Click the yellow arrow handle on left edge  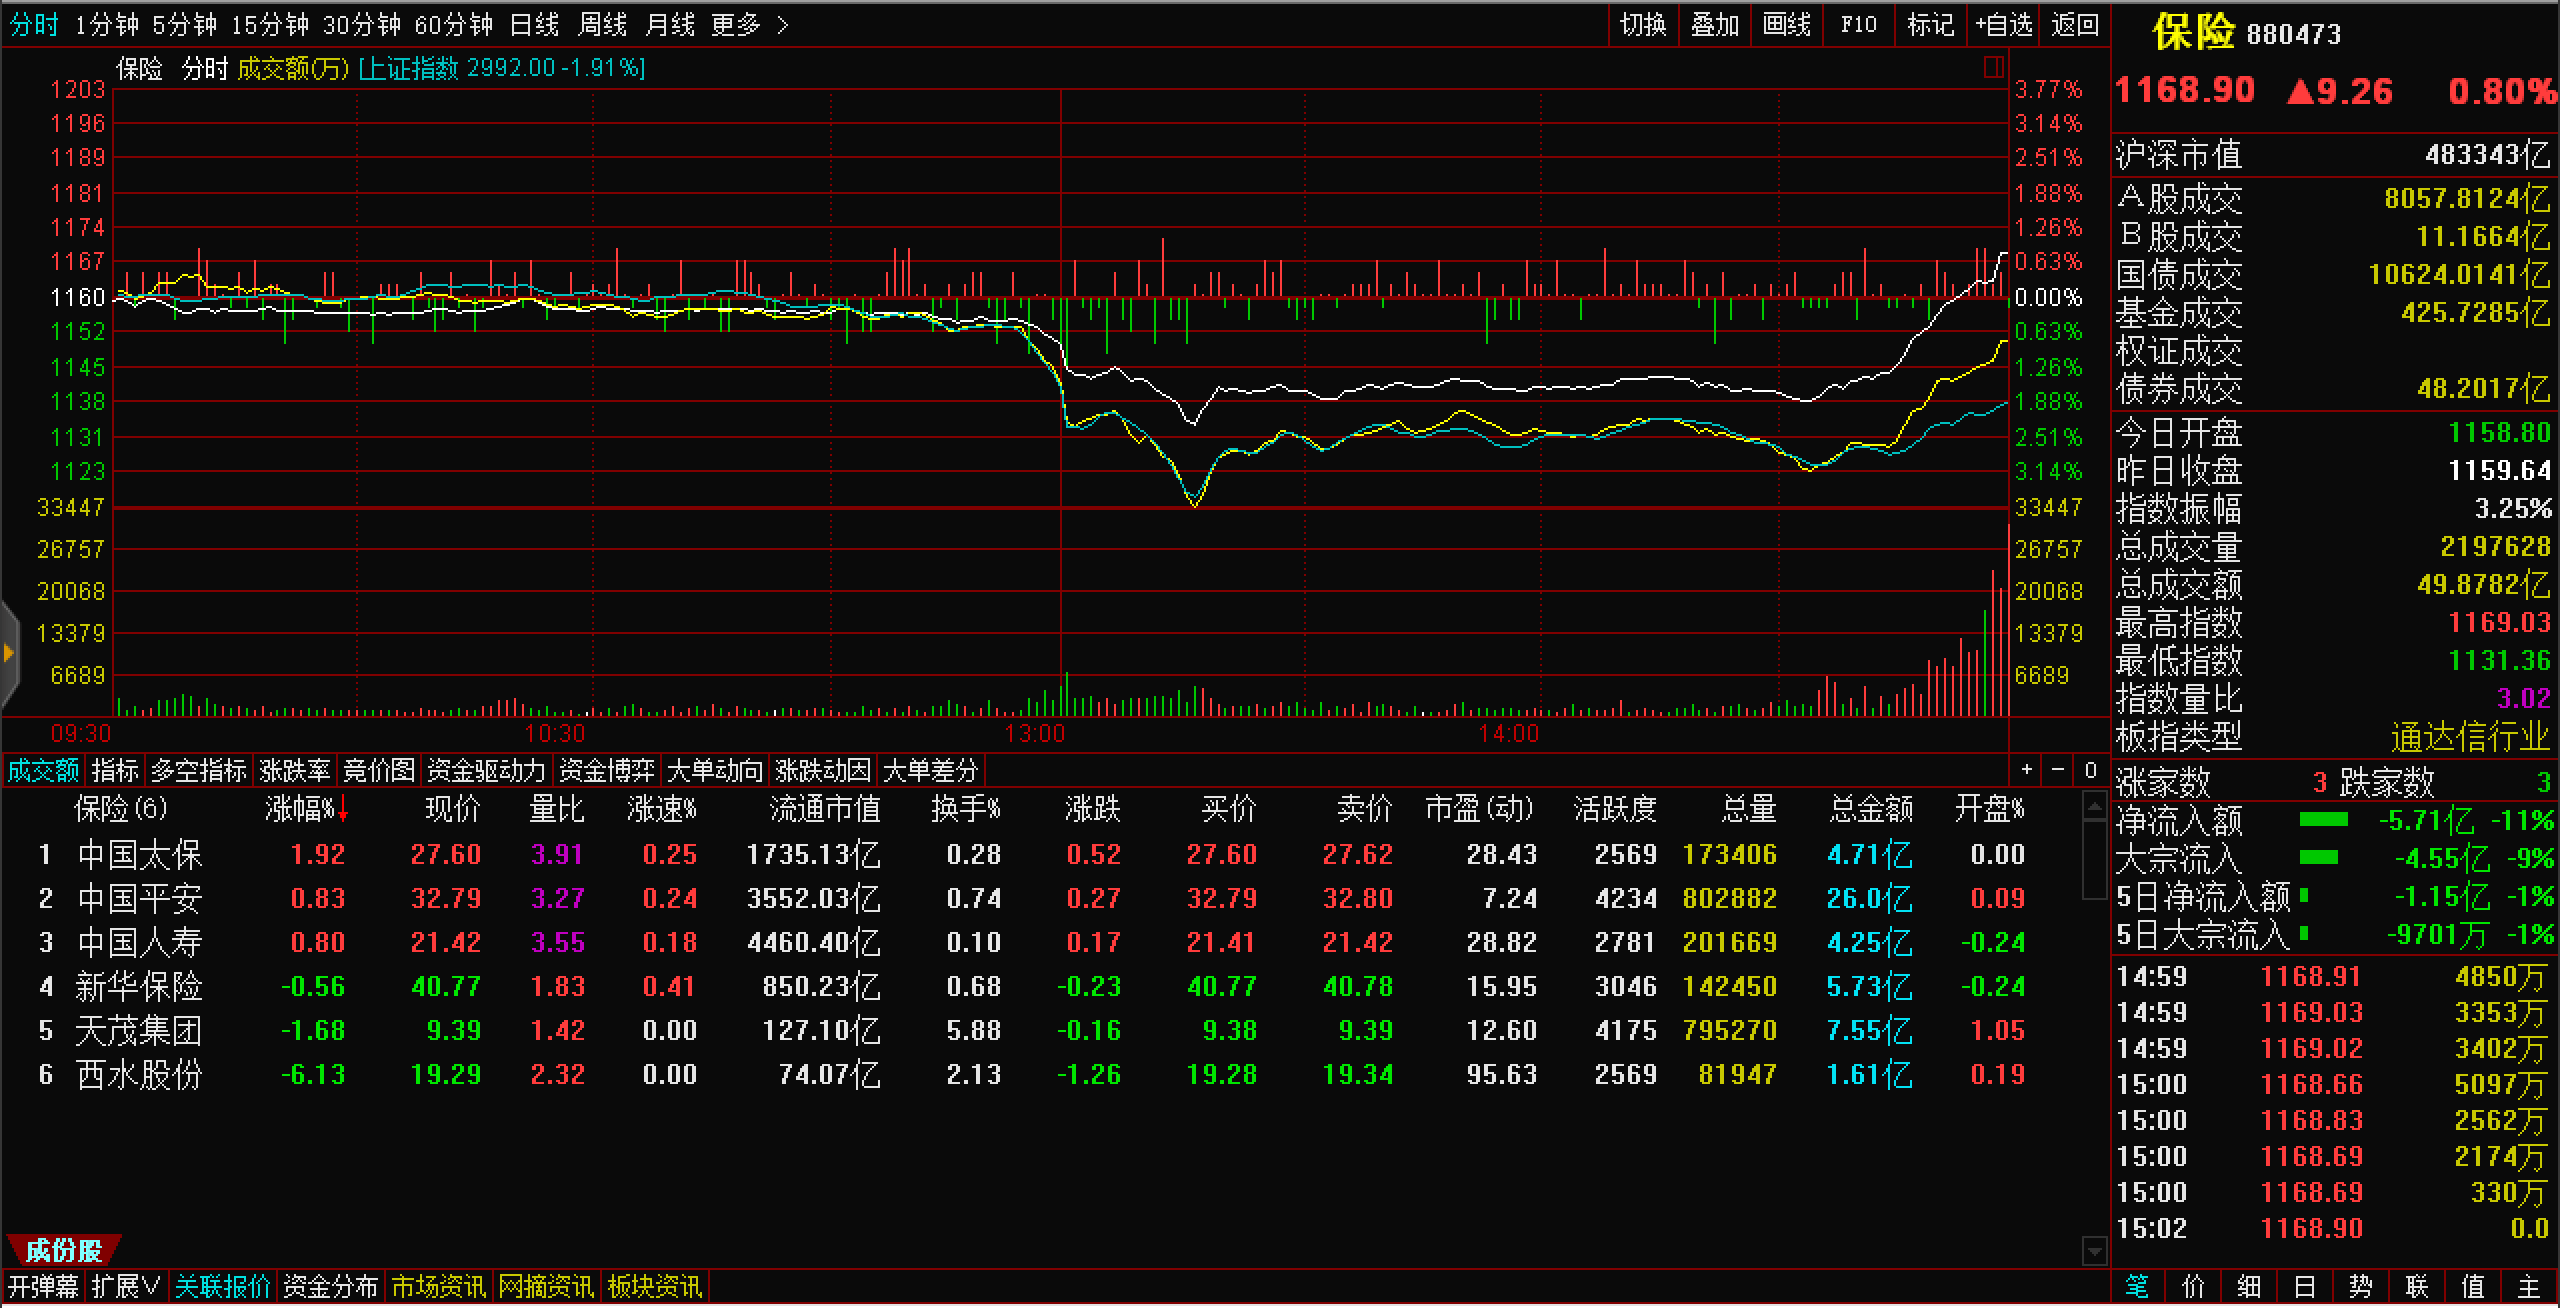(9, 654)
